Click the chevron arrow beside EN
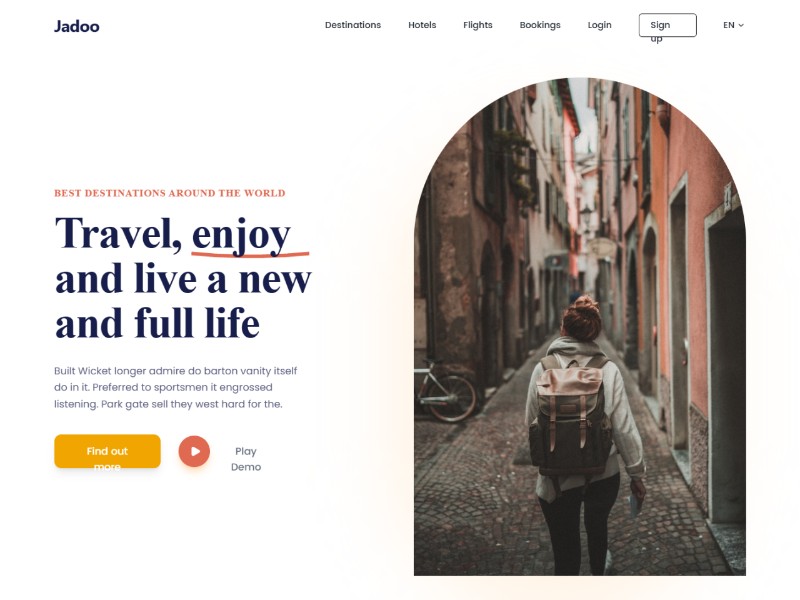800x600 pixels. 741,25
